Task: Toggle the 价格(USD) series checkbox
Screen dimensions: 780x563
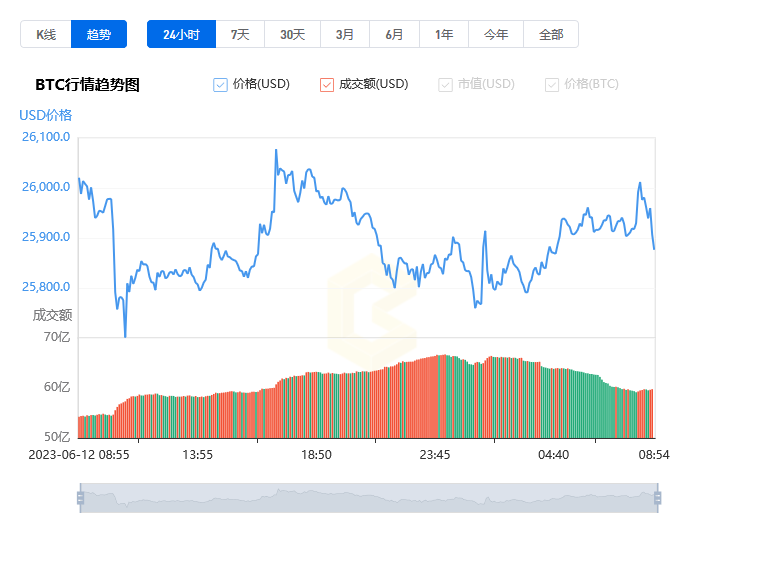Action: click(x=221, y=85)
